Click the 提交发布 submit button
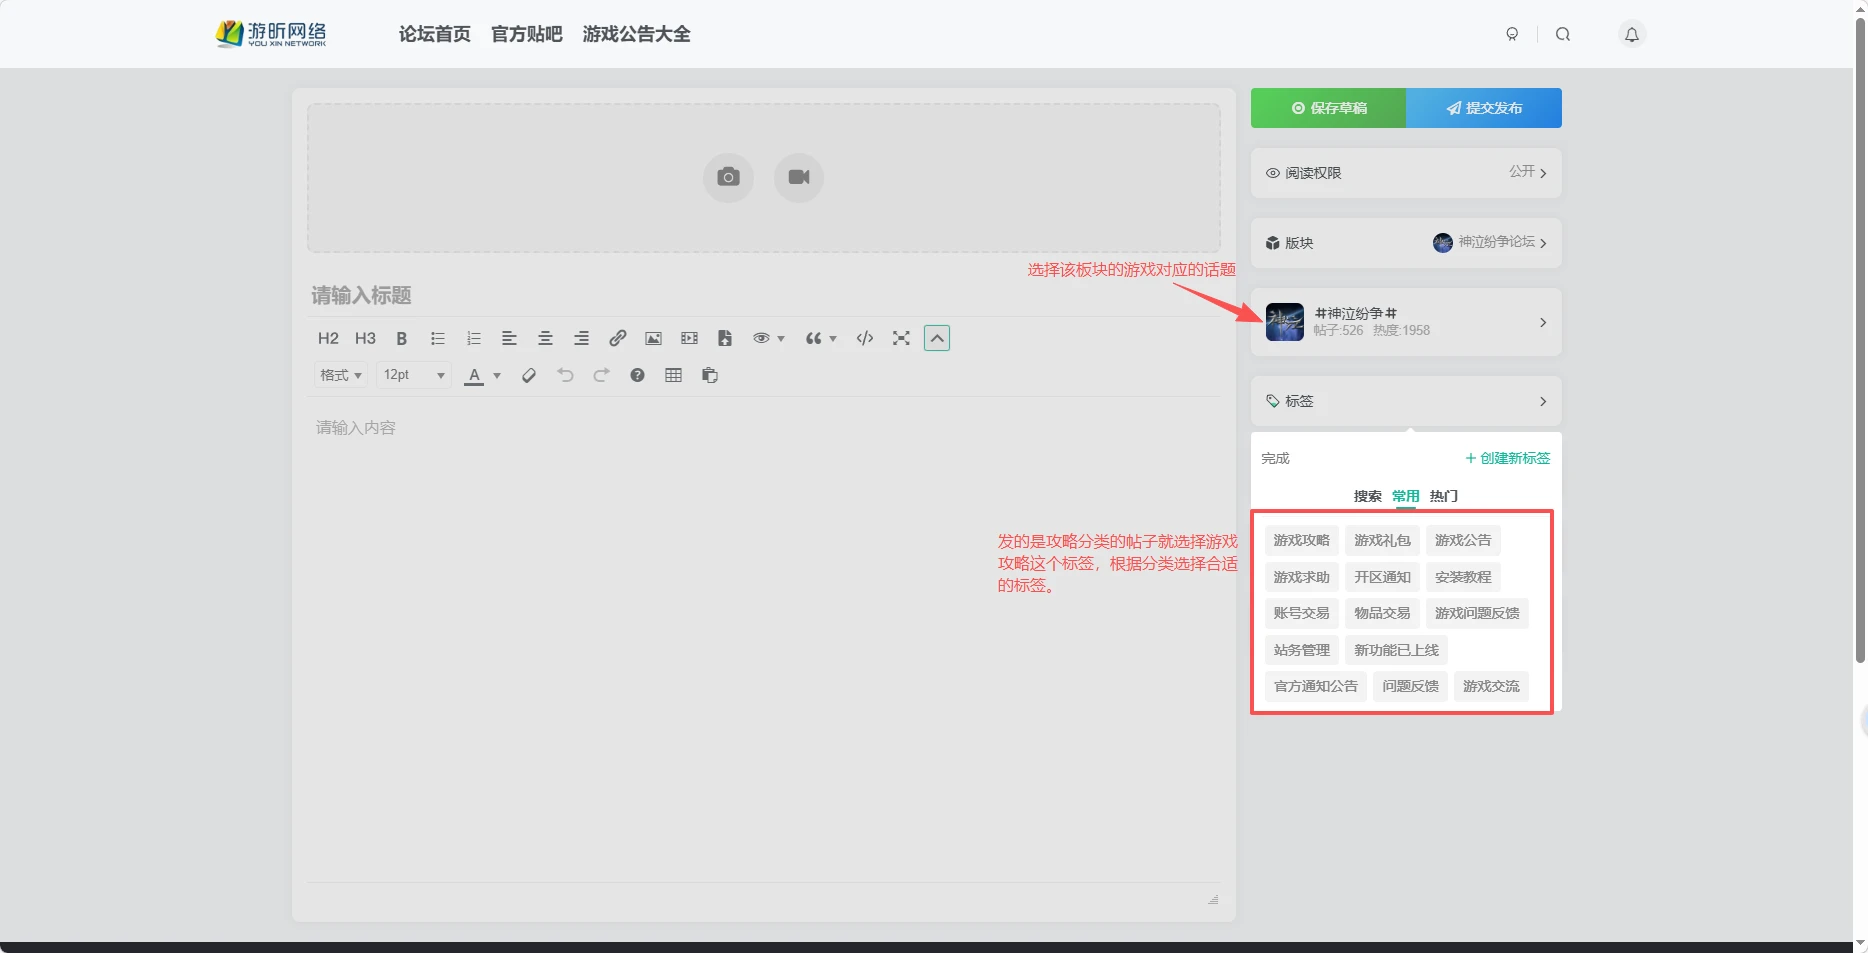 1483,108
